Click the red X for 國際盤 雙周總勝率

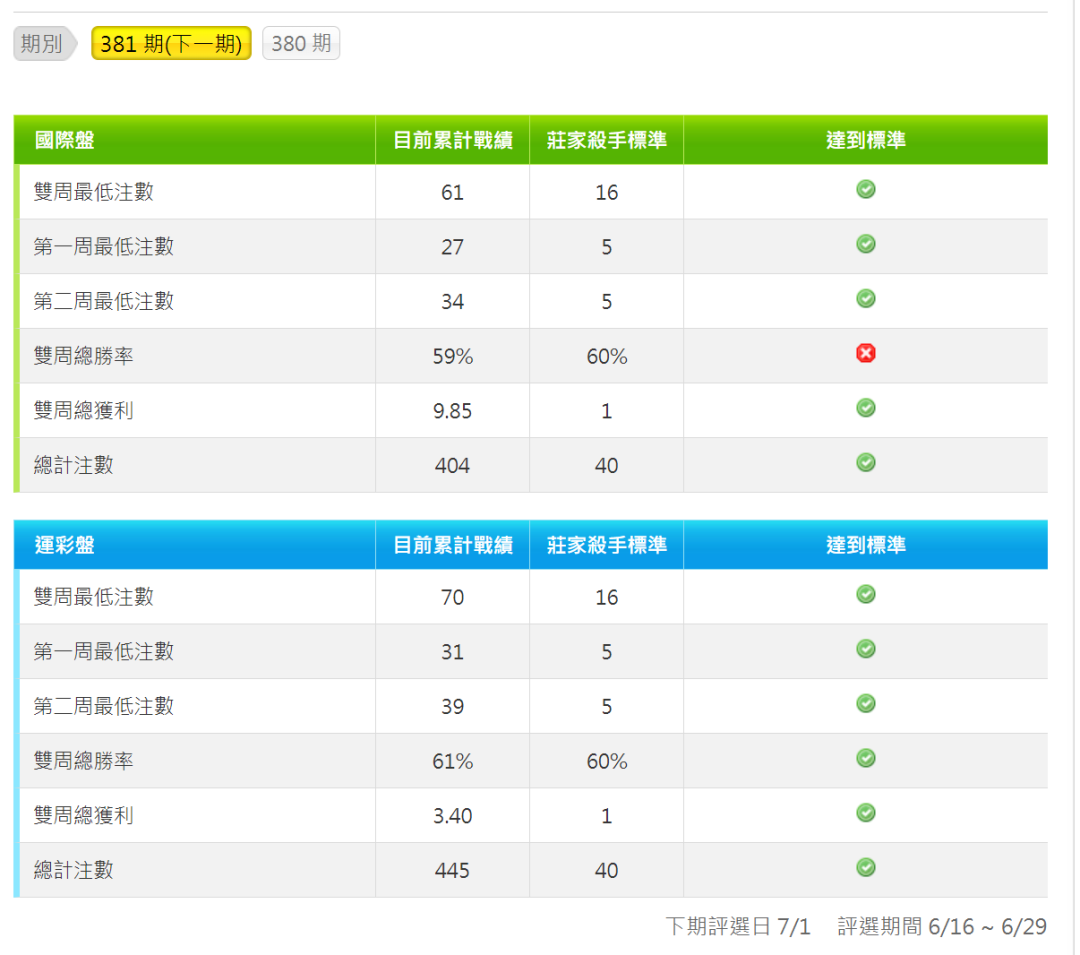[x=866, y=353]
